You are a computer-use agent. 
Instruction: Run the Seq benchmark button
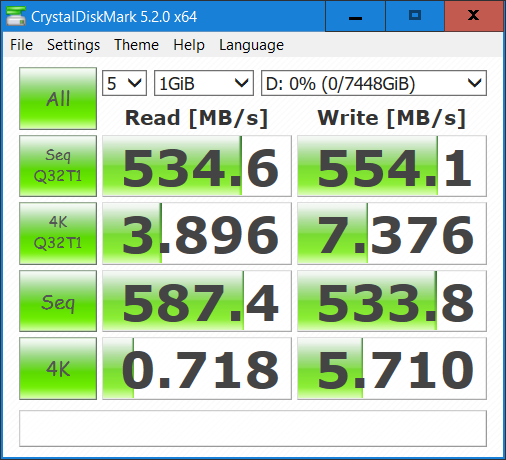click(x=58, y=301)
